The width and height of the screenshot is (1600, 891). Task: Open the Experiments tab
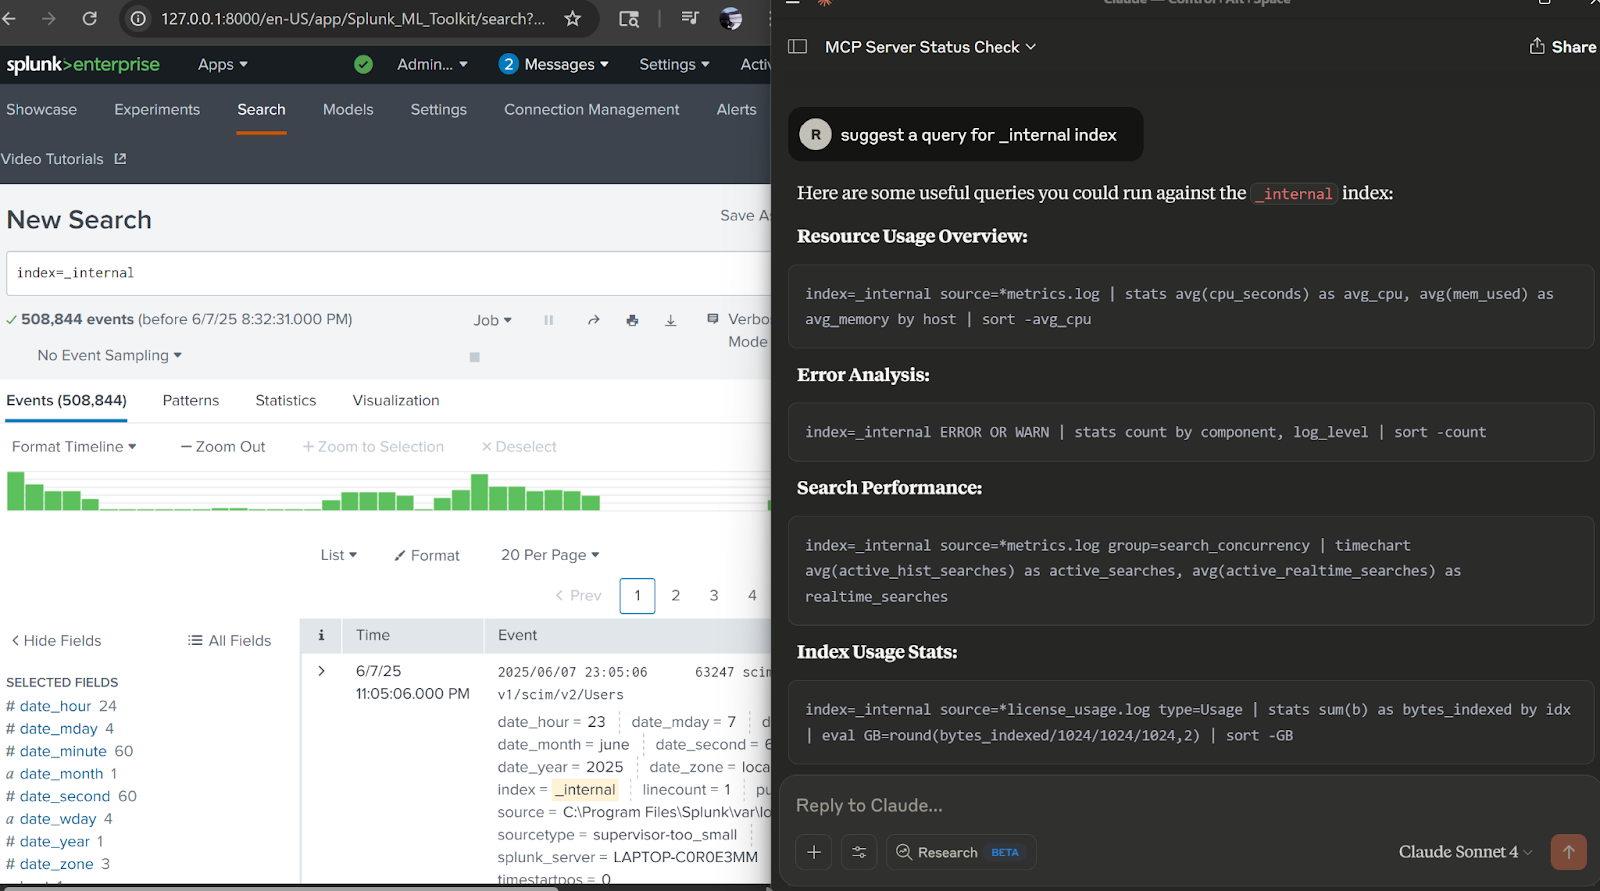(x=157, y=109)
